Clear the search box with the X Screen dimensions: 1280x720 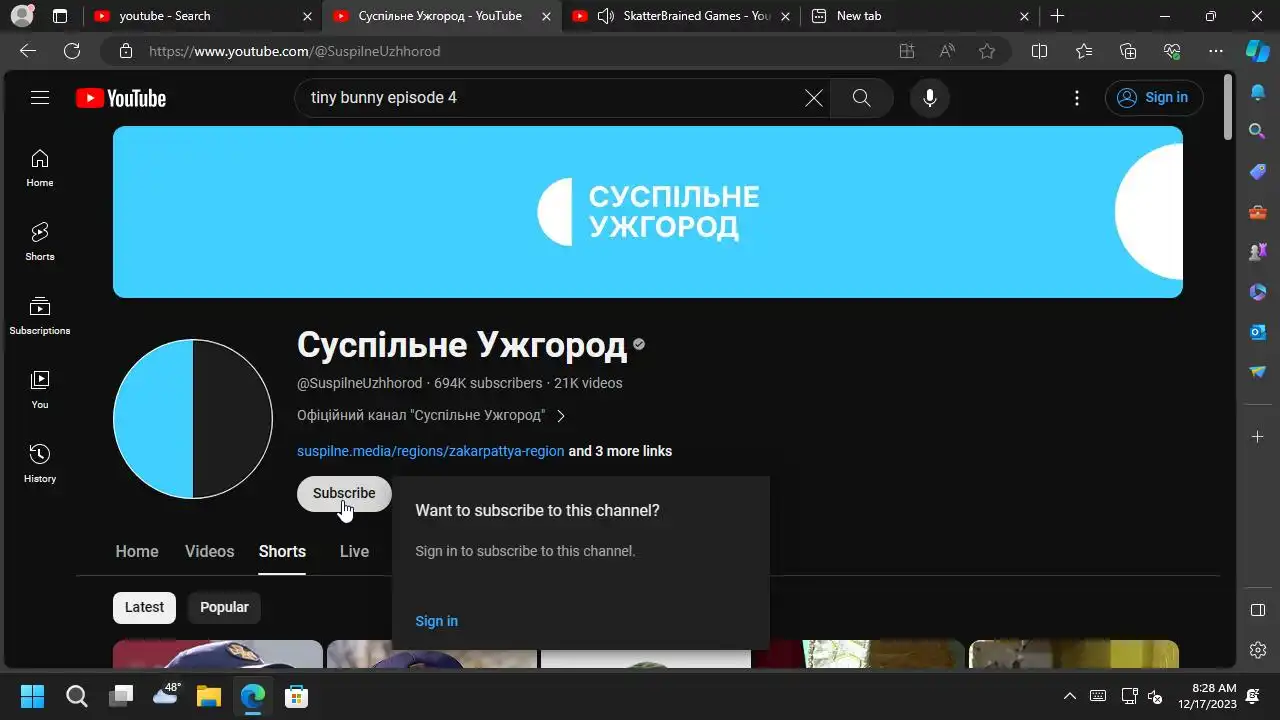(814, 98)
